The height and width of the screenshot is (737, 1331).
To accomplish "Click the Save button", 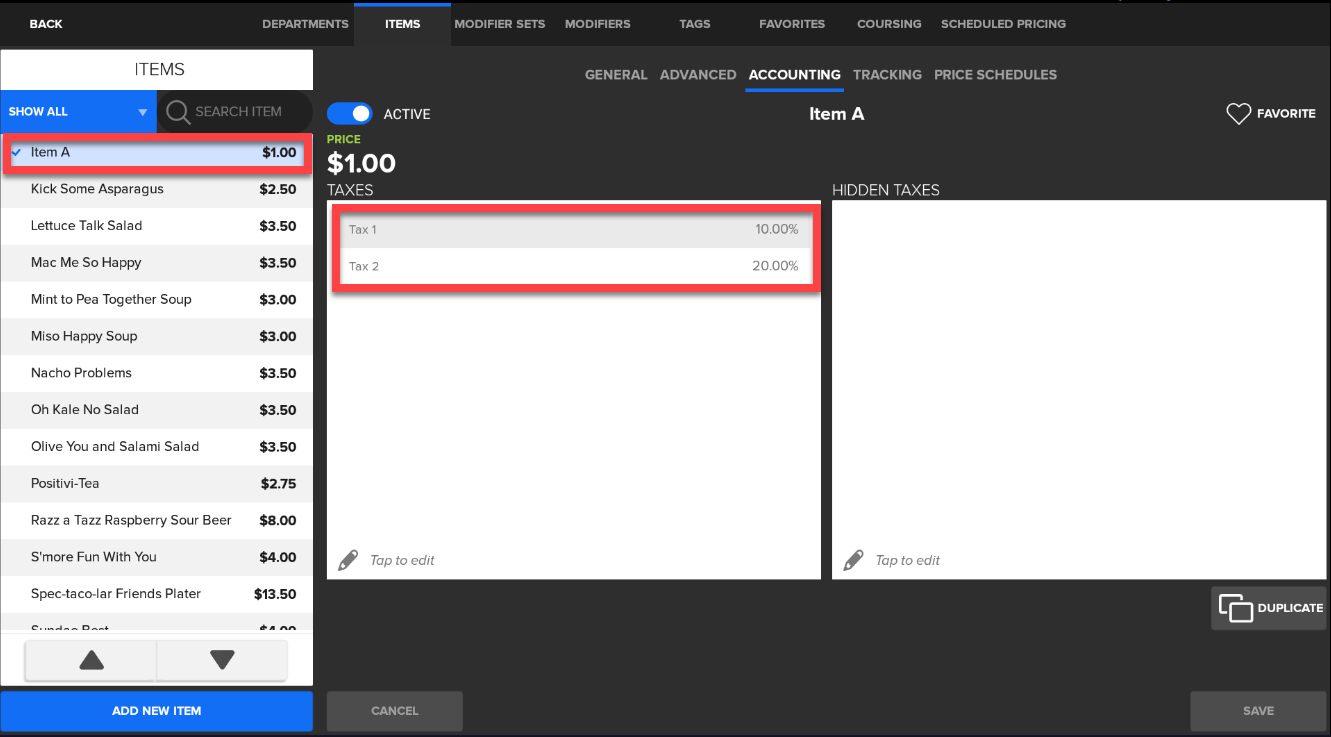I will point(1258,711).
